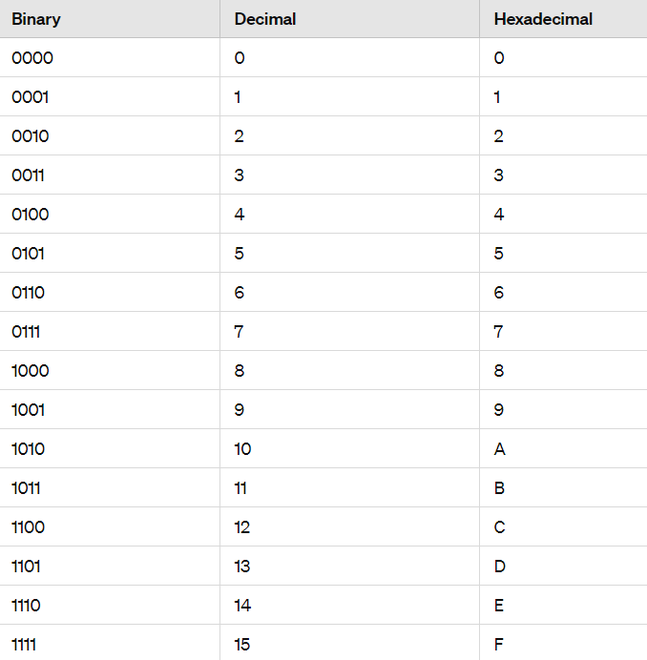Viewport: 647px width, 660px height.
Task: Click the Binary column header
Action: 36,19
